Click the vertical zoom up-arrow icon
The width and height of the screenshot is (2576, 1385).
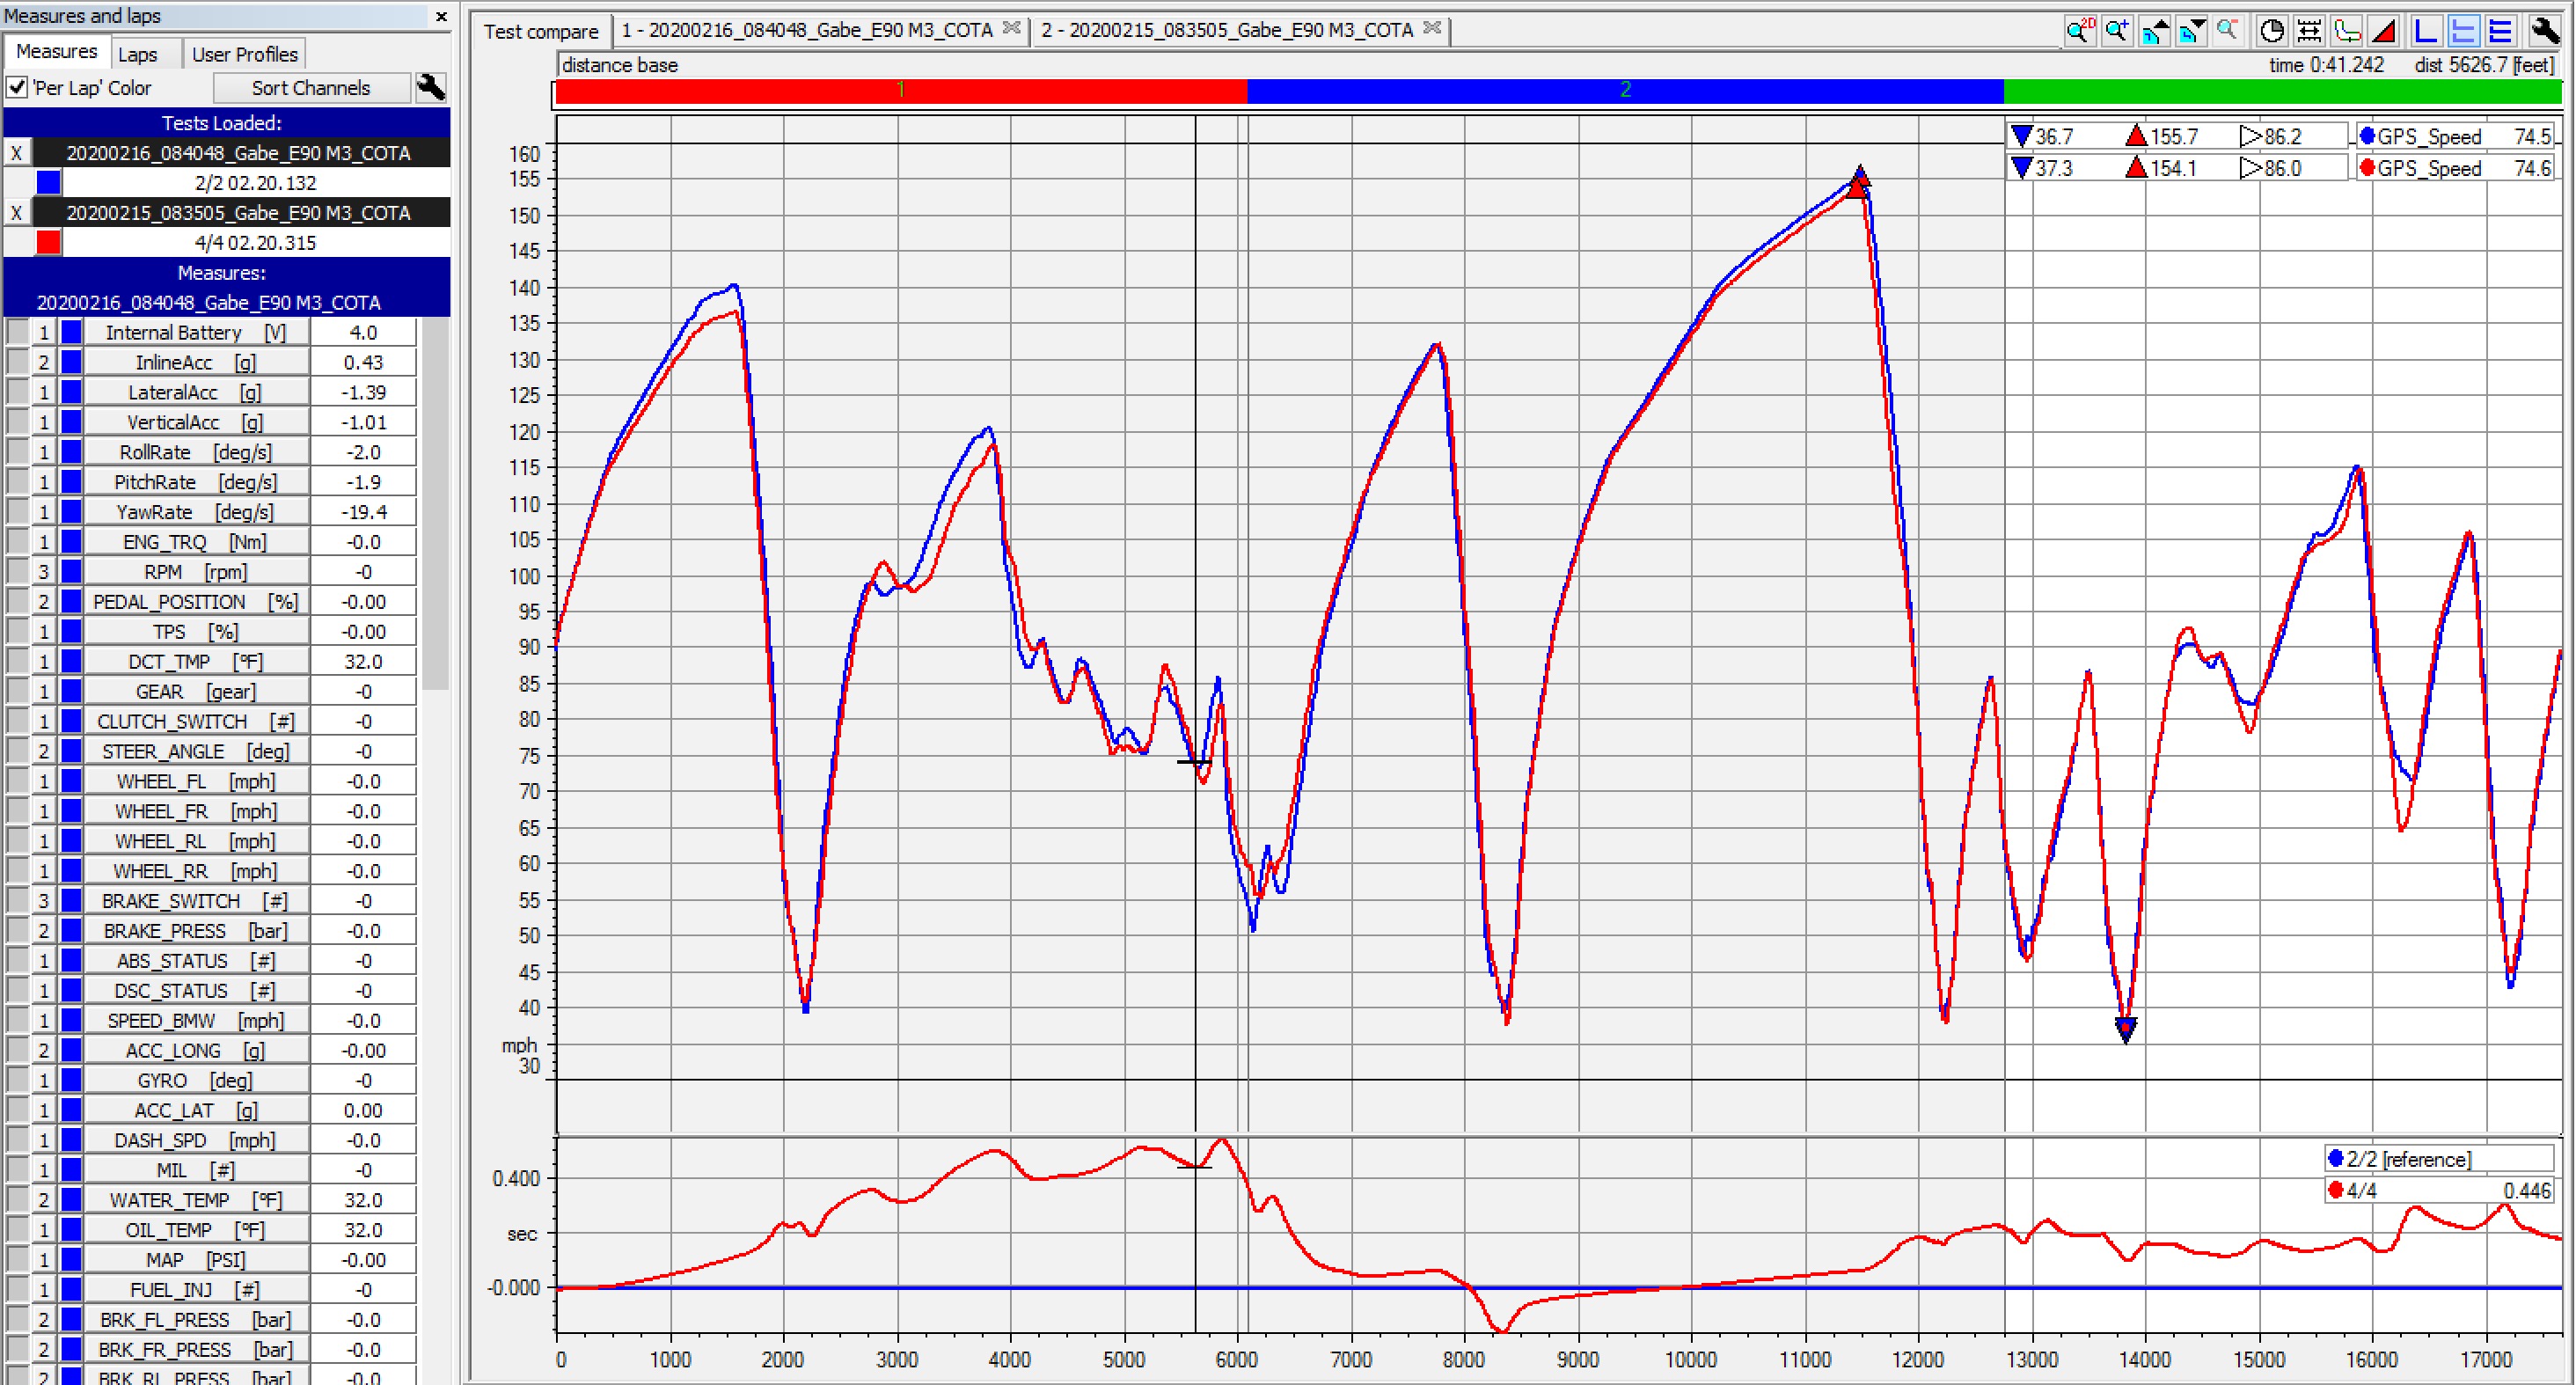2154,31
